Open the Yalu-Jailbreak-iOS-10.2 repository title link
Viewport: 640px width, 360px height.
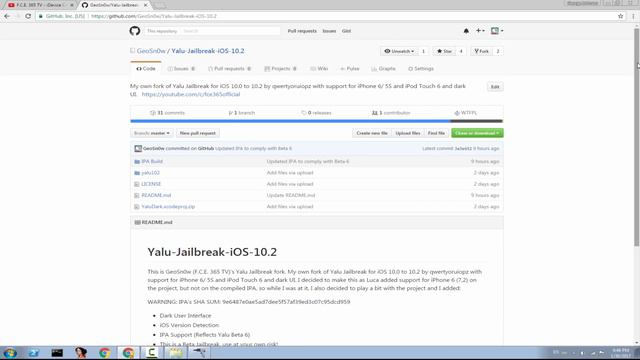pyautogui.click(x=208, y=51)
